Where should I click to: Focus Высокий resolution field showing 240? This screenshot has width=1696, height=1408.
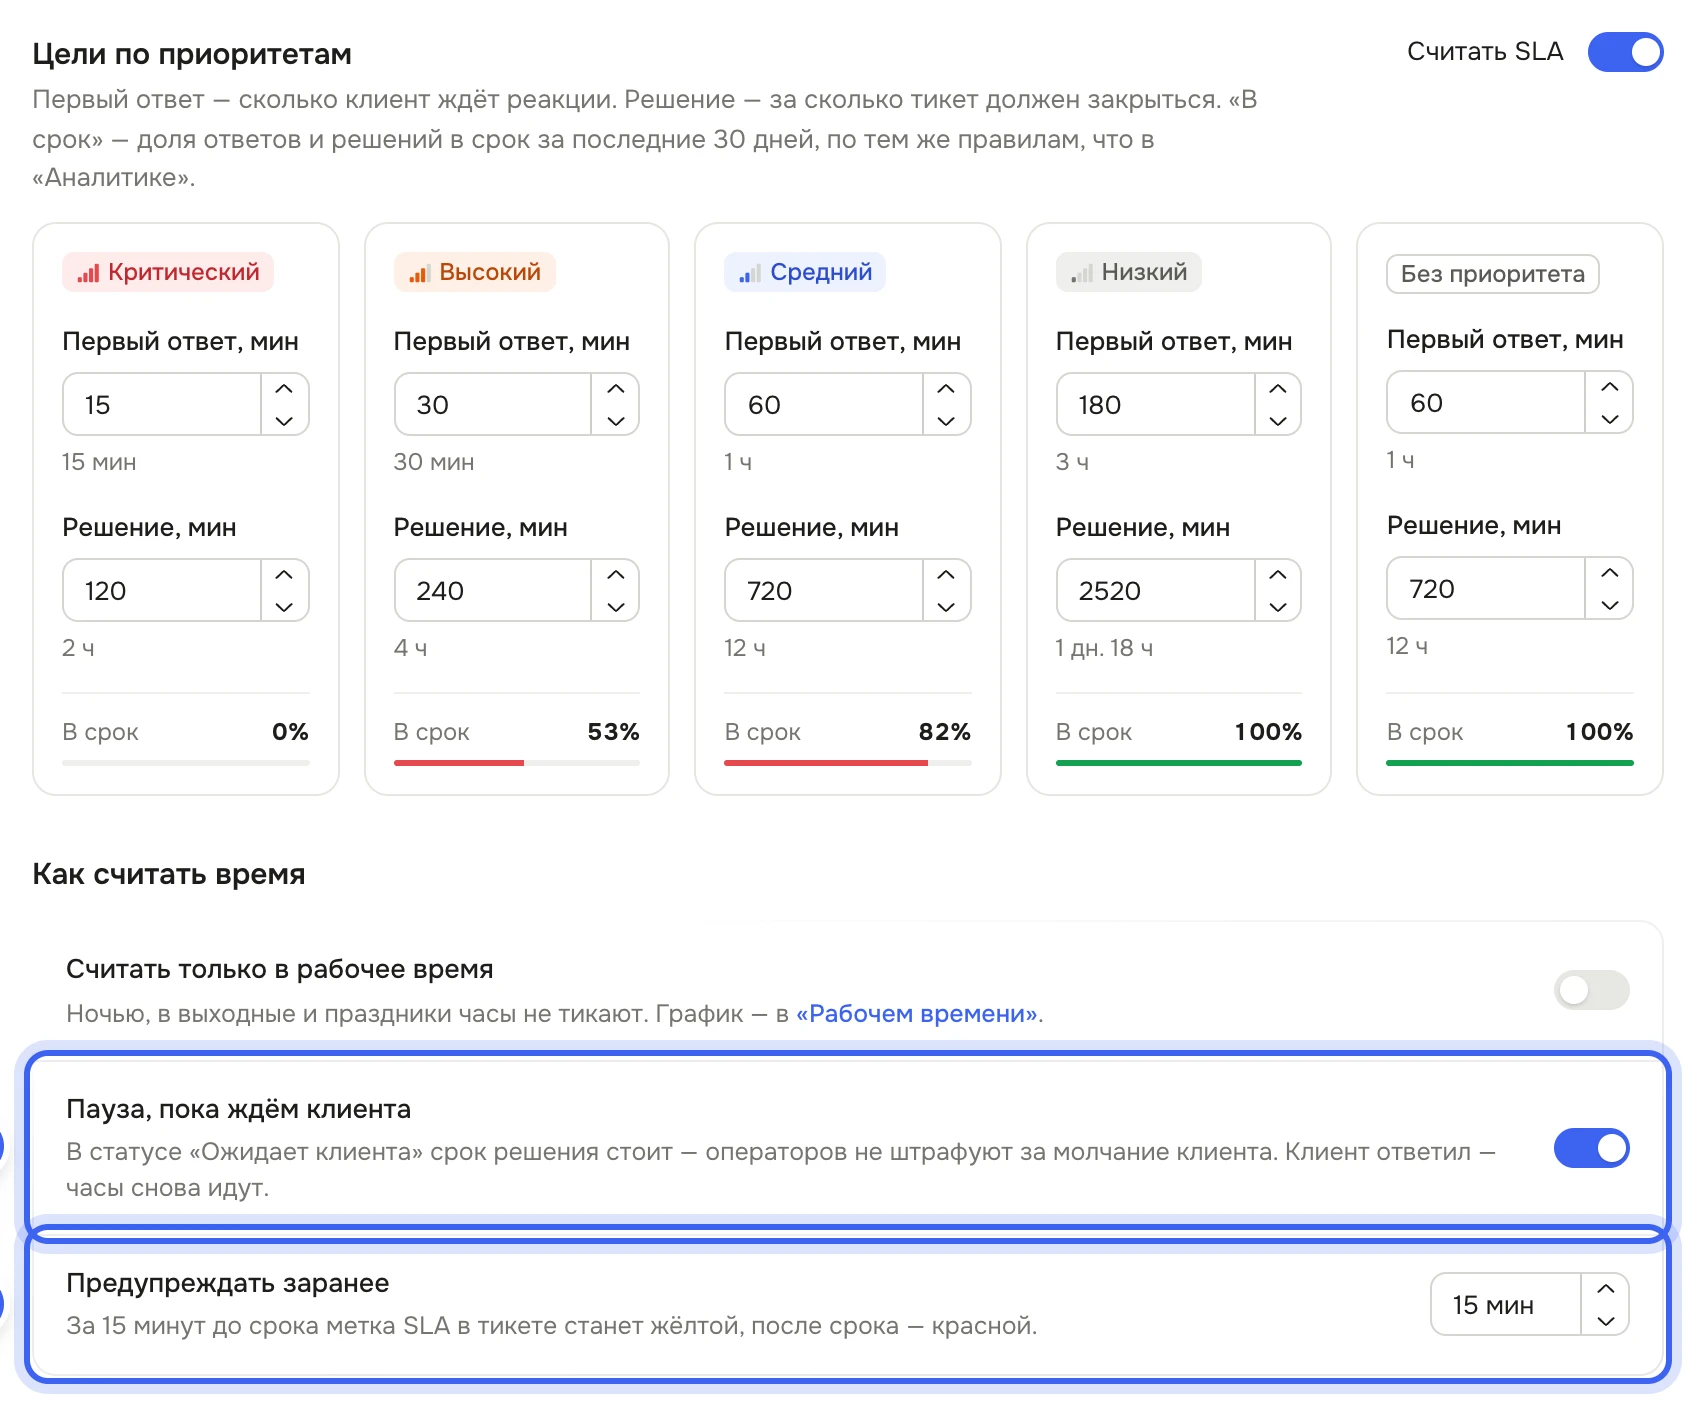click(x=493, y=590)
